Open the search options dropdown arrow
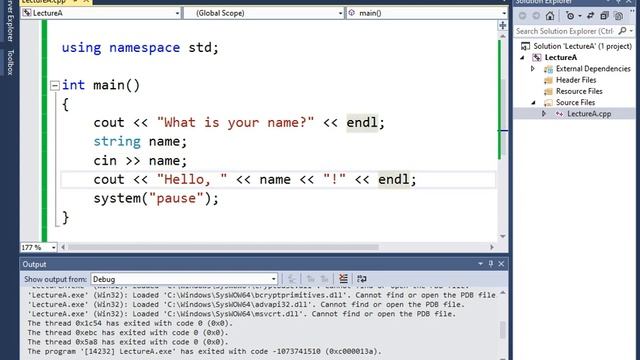The width and height of the screenshot is (640, 360). (x=631, y=31)
